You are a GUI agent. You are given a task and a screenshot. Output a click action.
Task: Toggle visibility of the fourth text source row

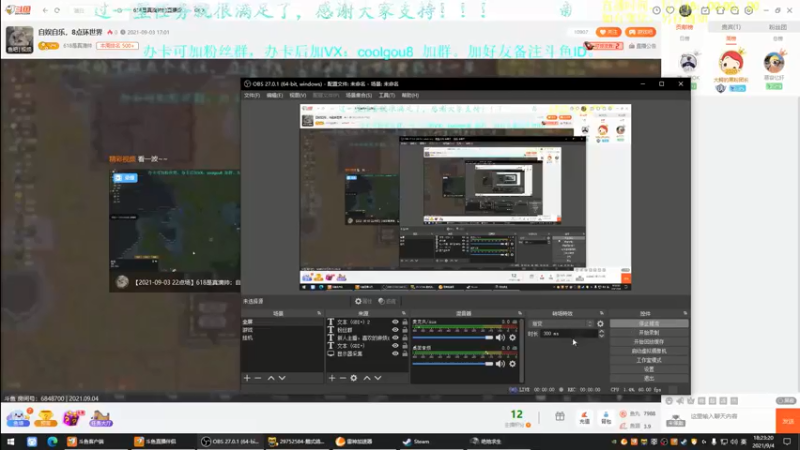pyautogui.click(x=395, y=346)
